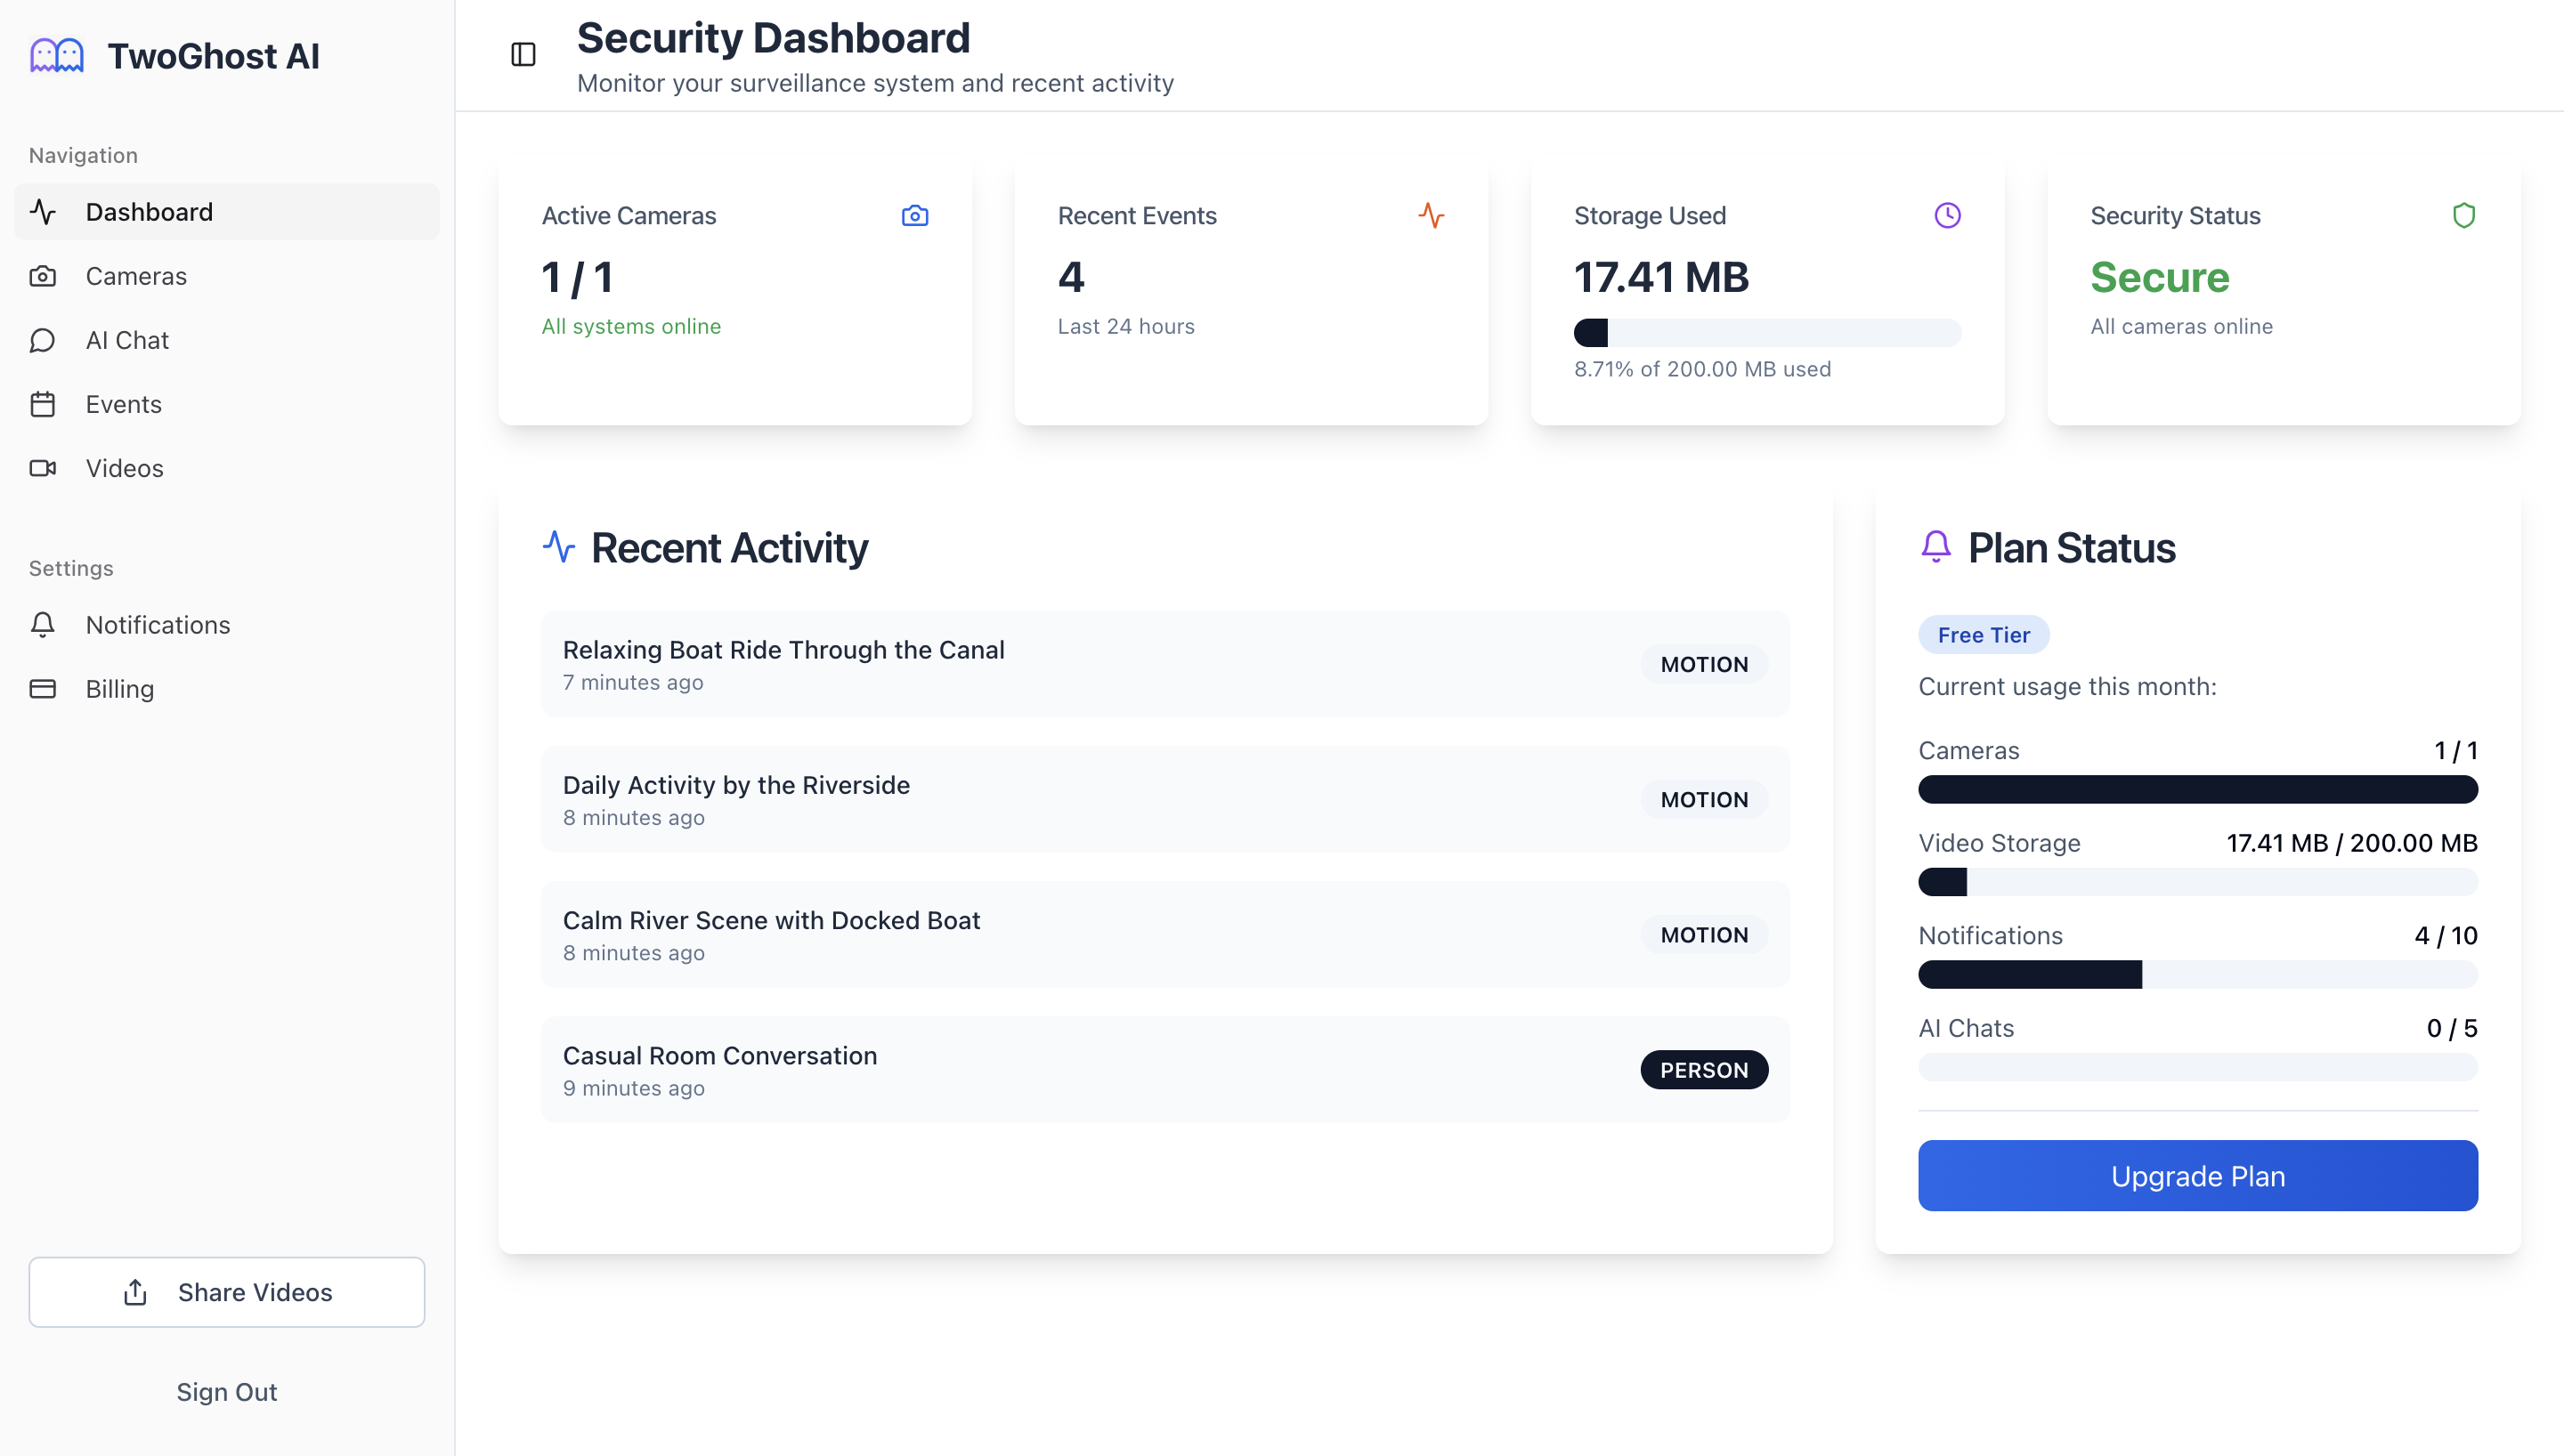Open the Dashboard navigation item

(x=227, y=211)
